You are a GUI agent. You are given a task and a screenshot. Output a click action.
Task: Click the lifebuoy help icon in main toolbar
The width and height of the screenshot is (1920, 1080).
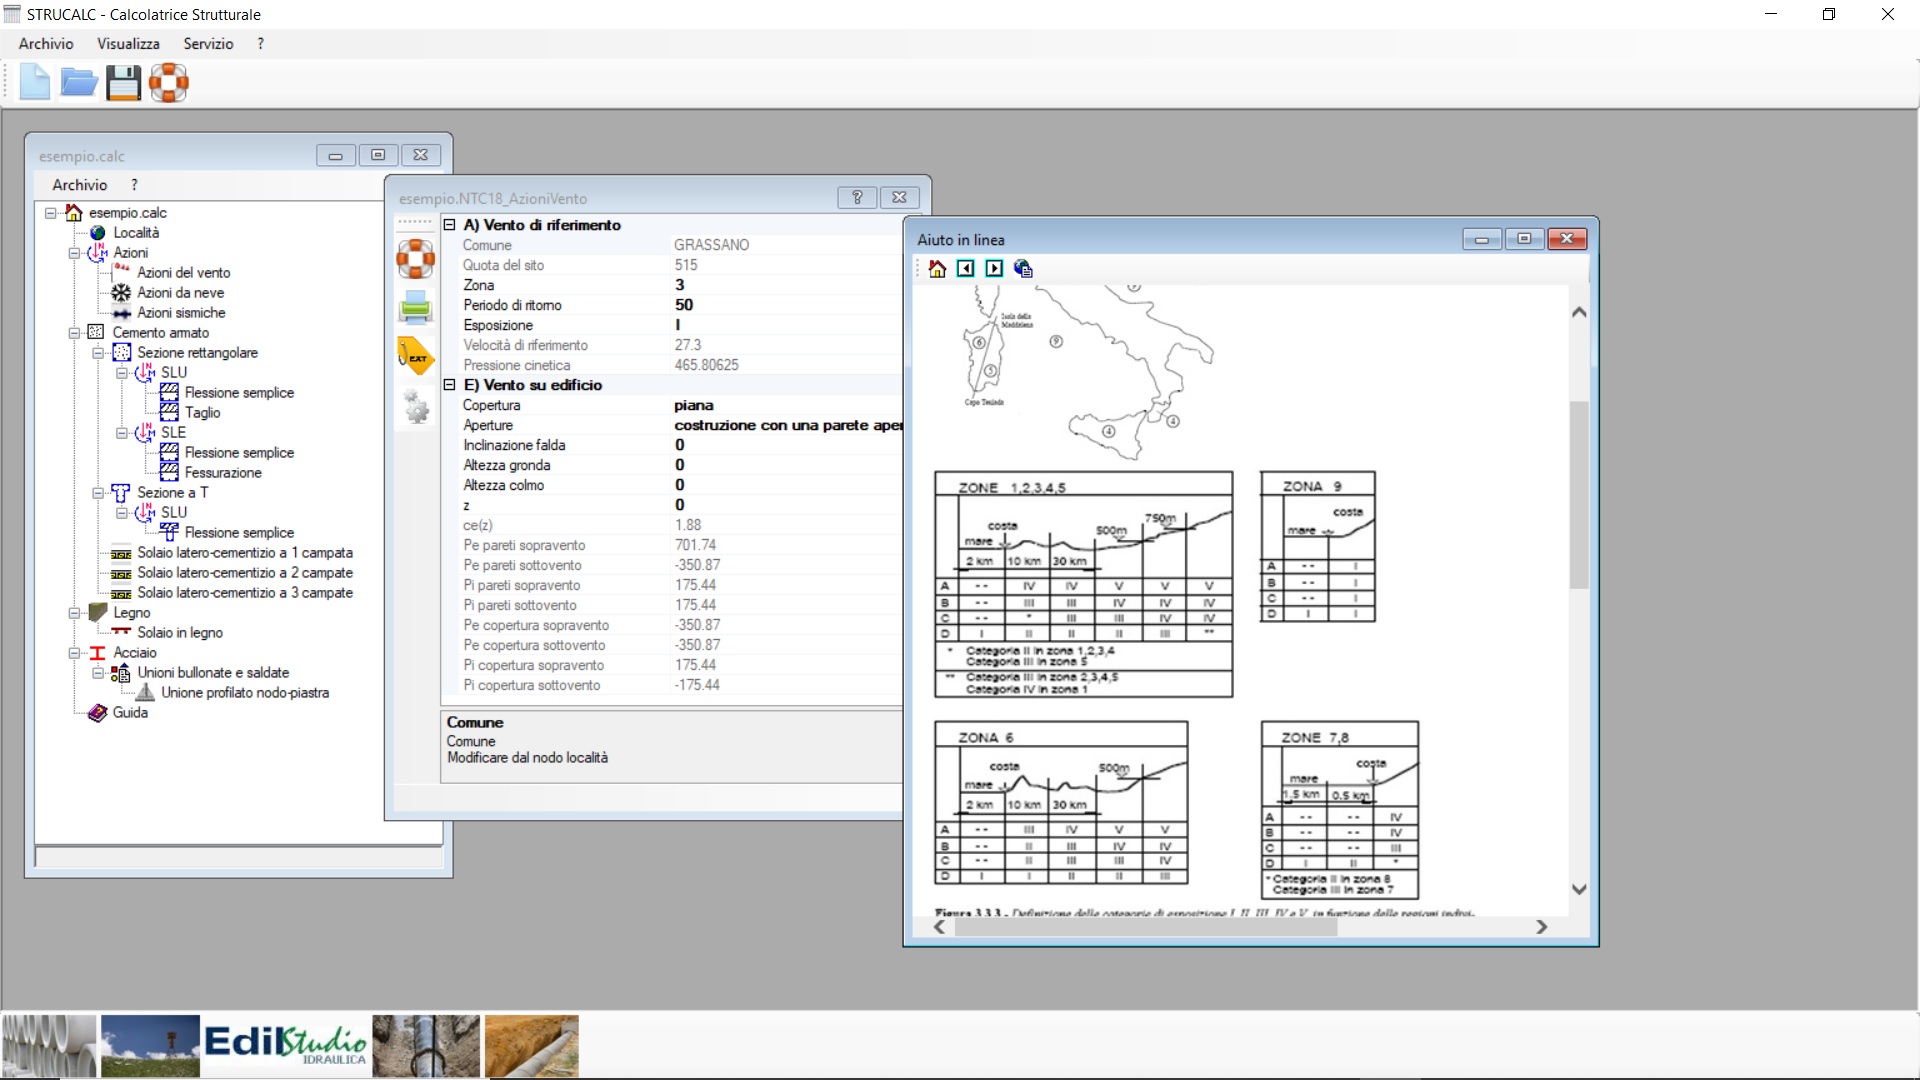click(169, 82)
